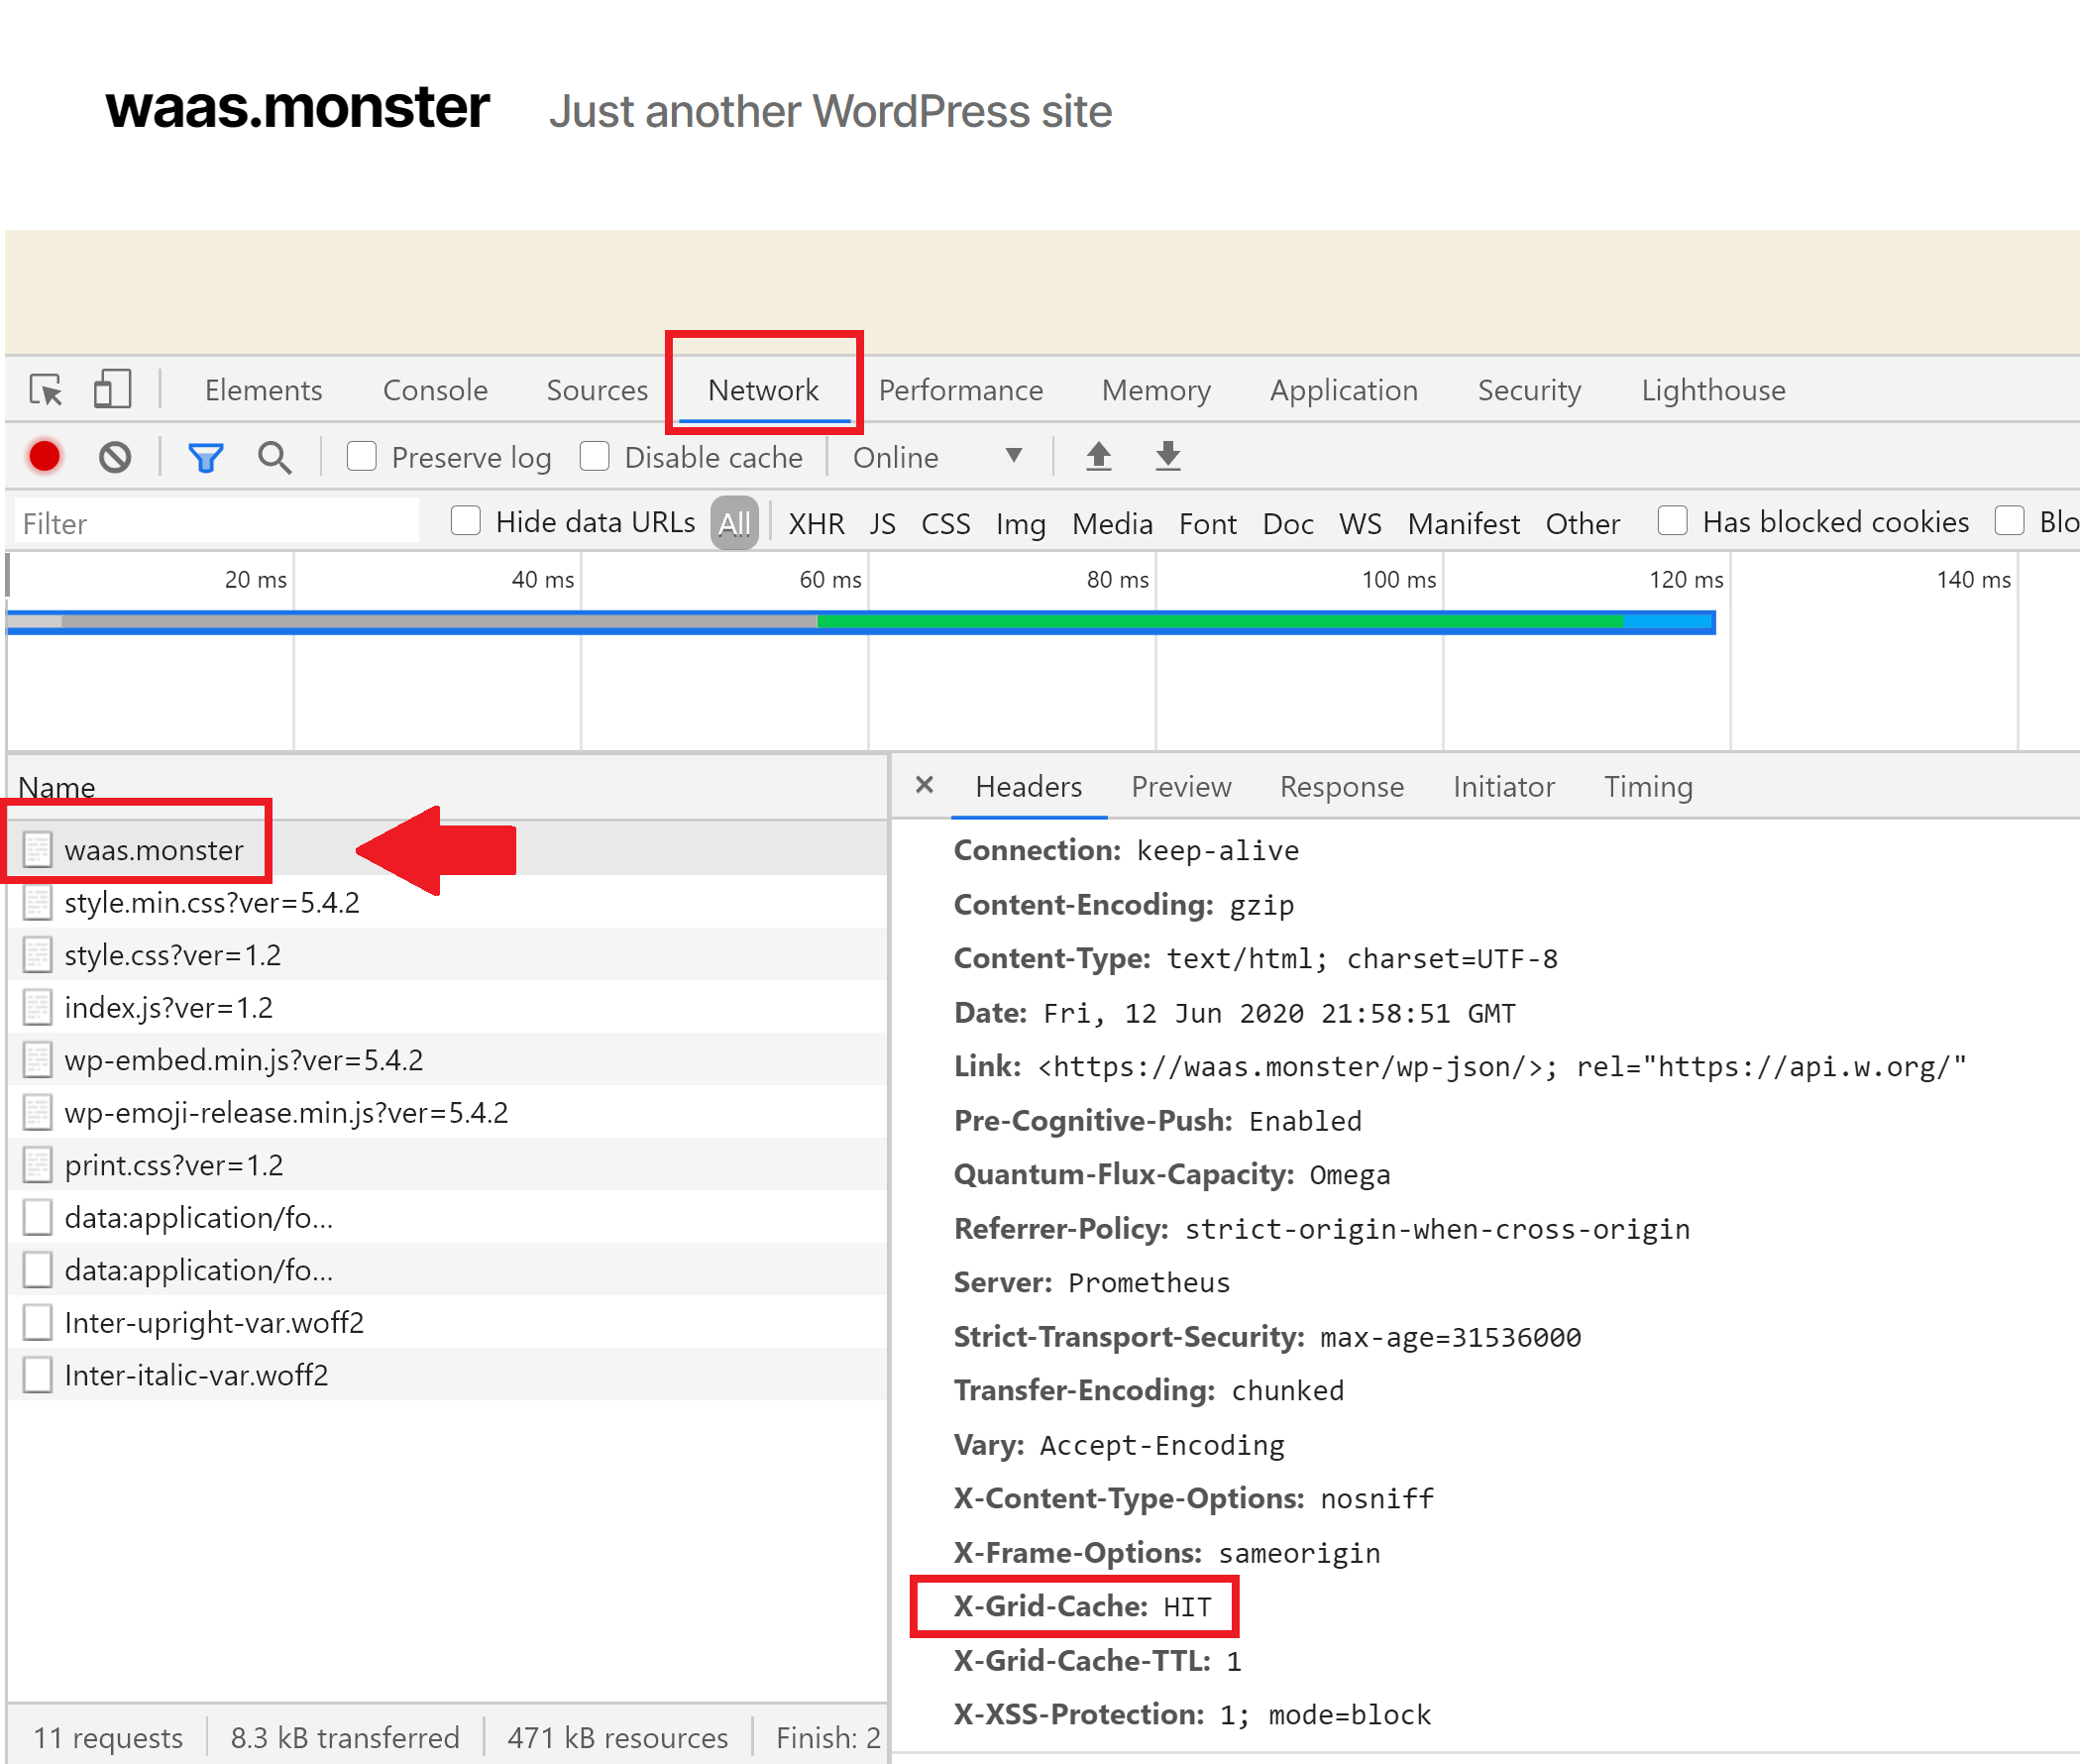Select the All filter type
Viewport: 2080px width, 1764px height.
734,523
